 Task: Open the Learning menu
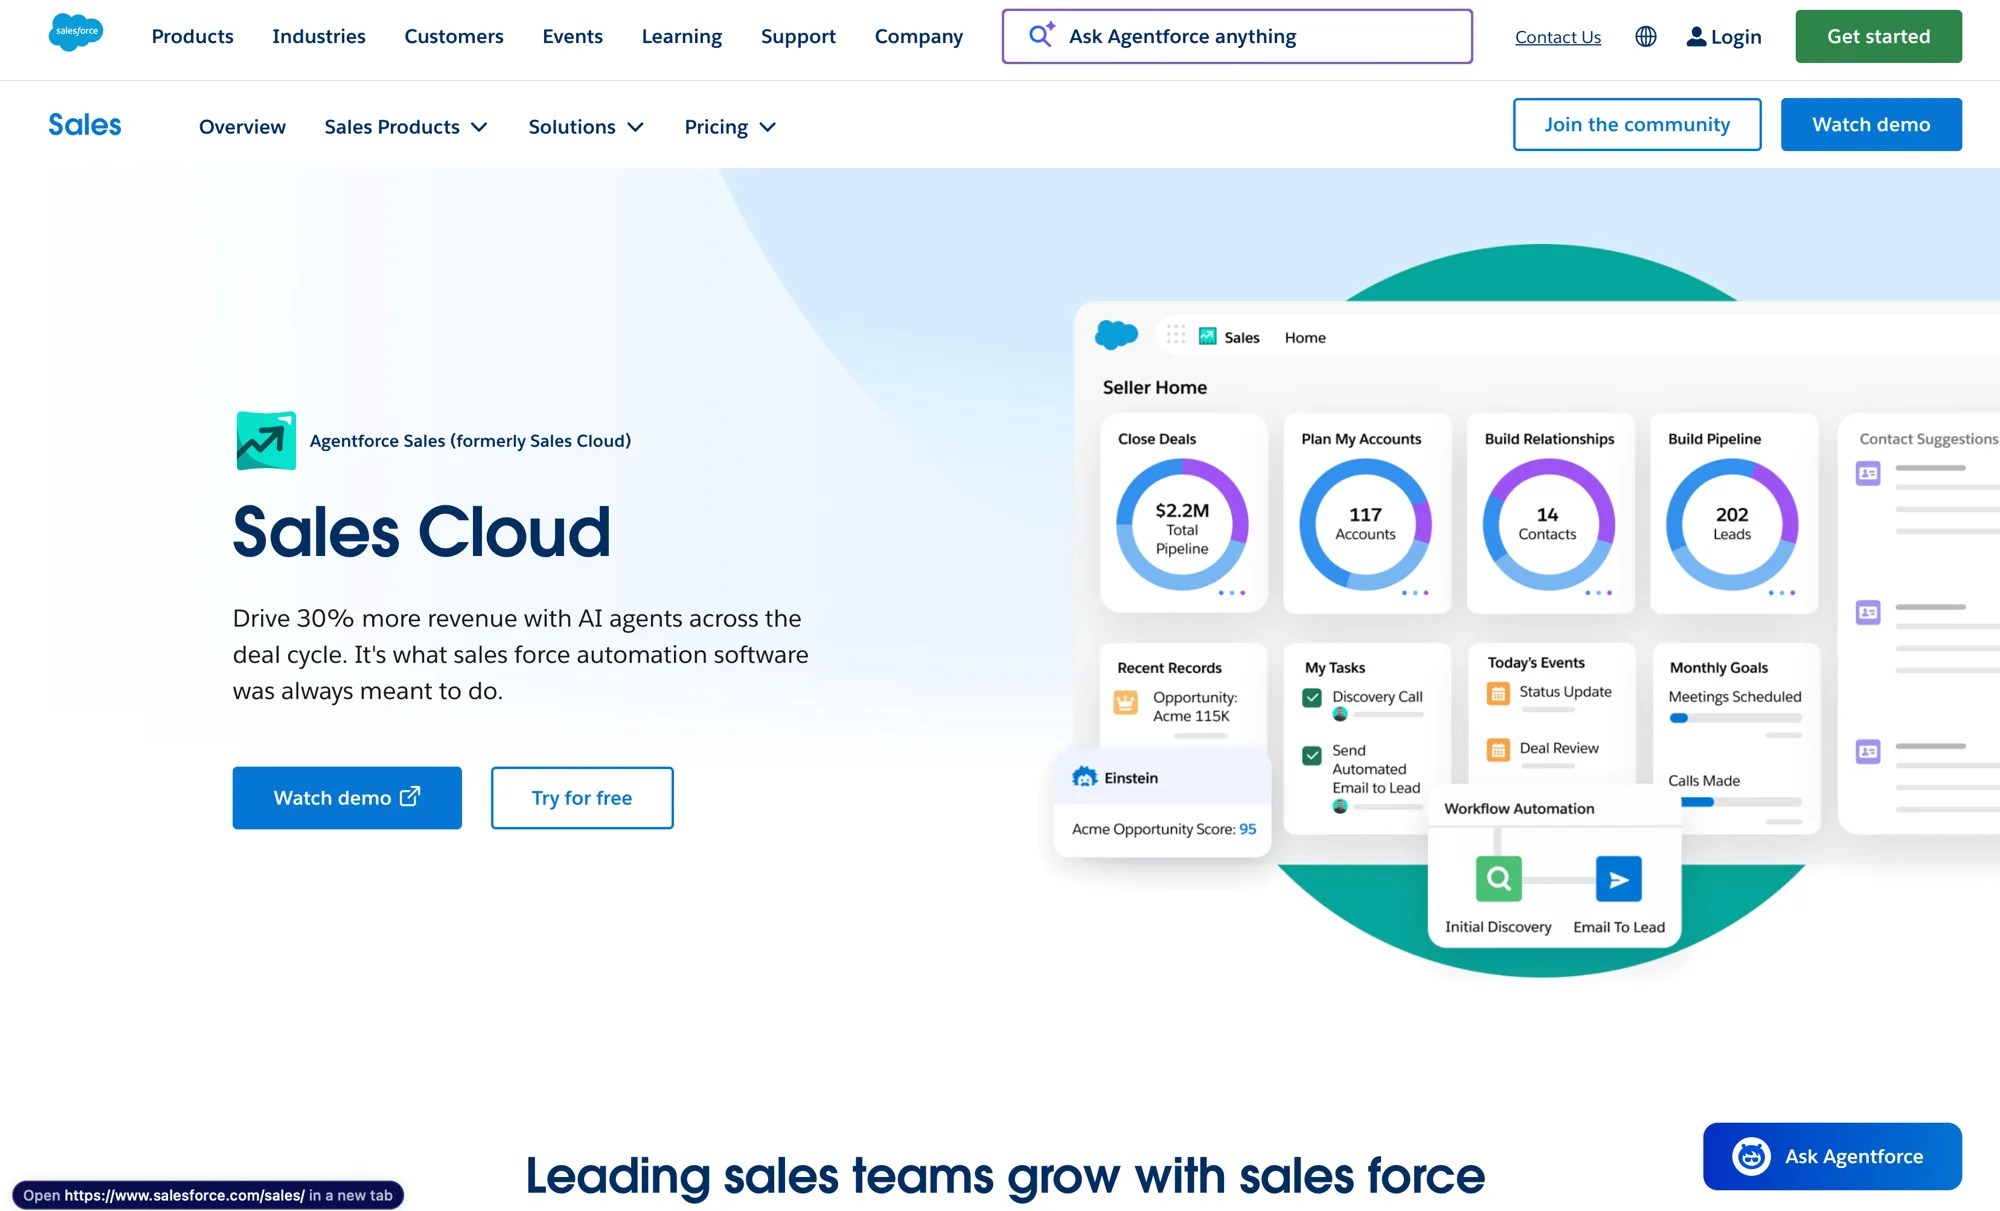point(682,36)
